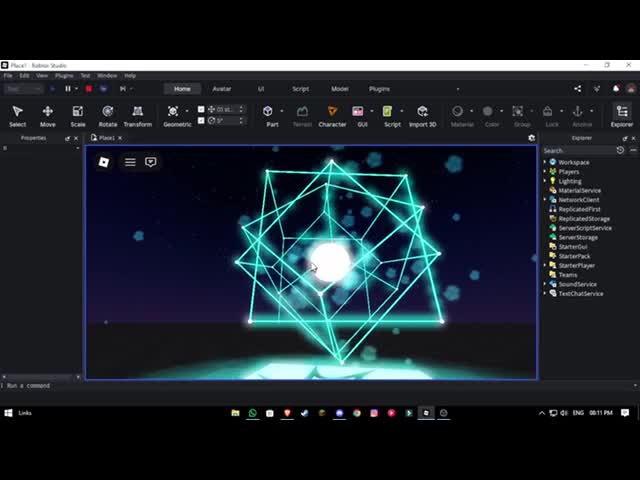The width and height of the screenshot is (640, 480).
Task: Open the Pause button dropdown arrow
Action: coord(76,89)
